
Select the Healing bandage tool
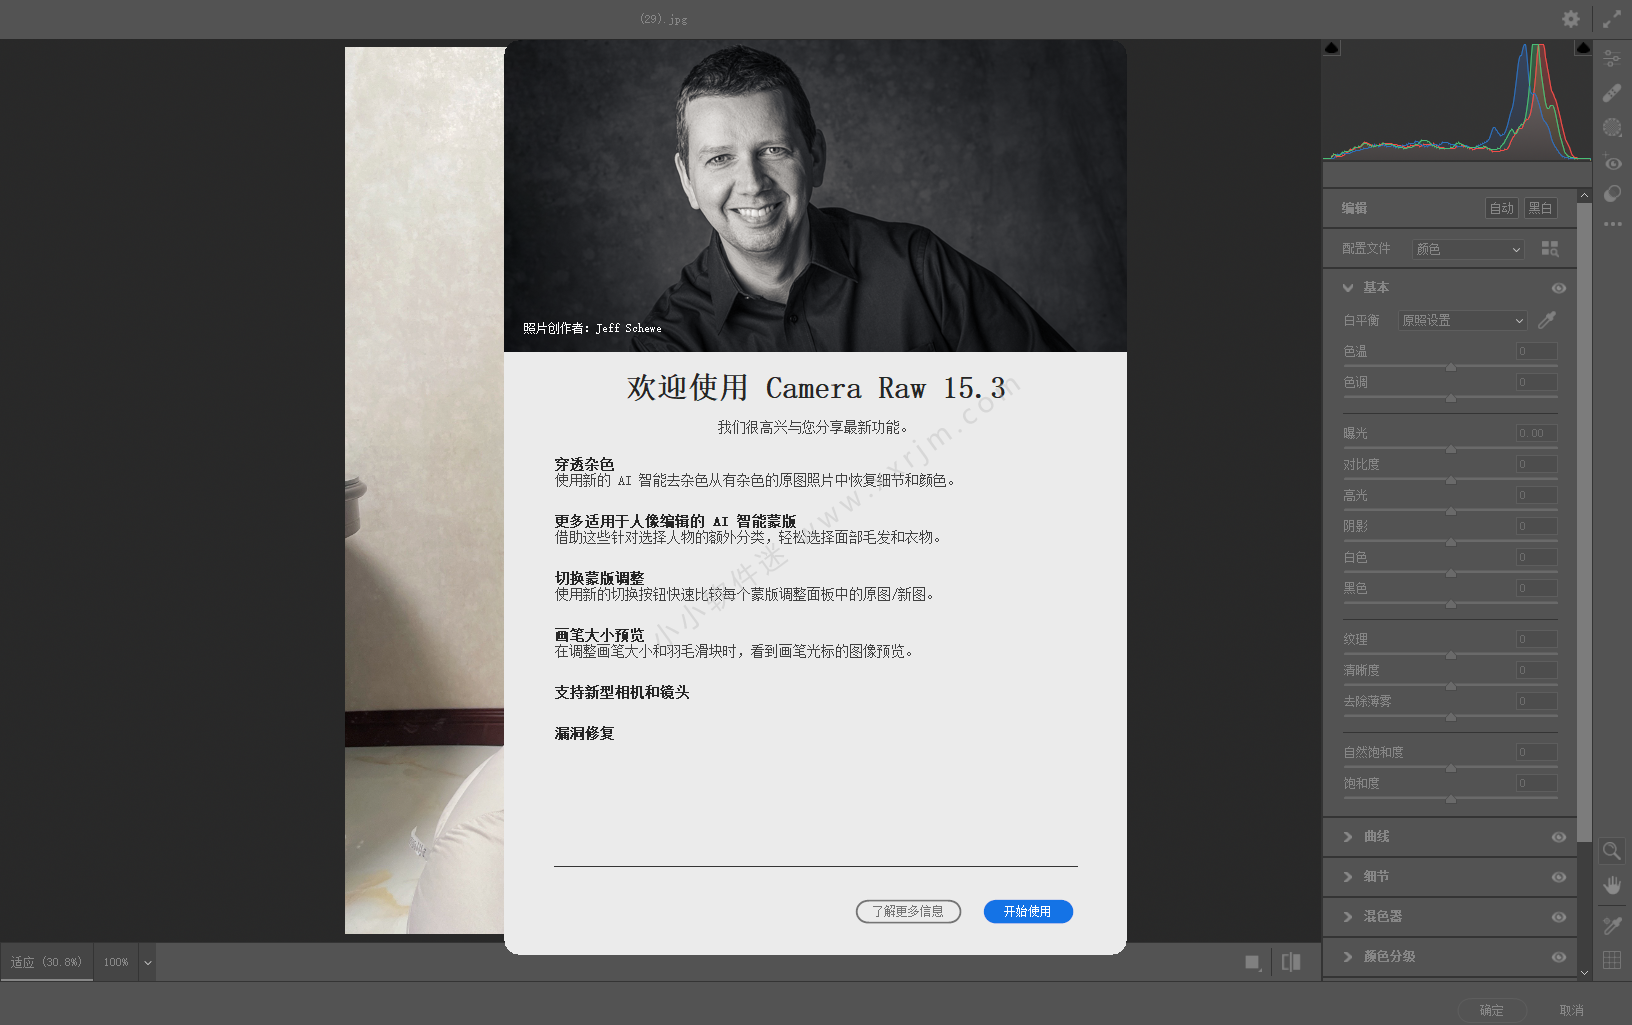(1612, 93)
